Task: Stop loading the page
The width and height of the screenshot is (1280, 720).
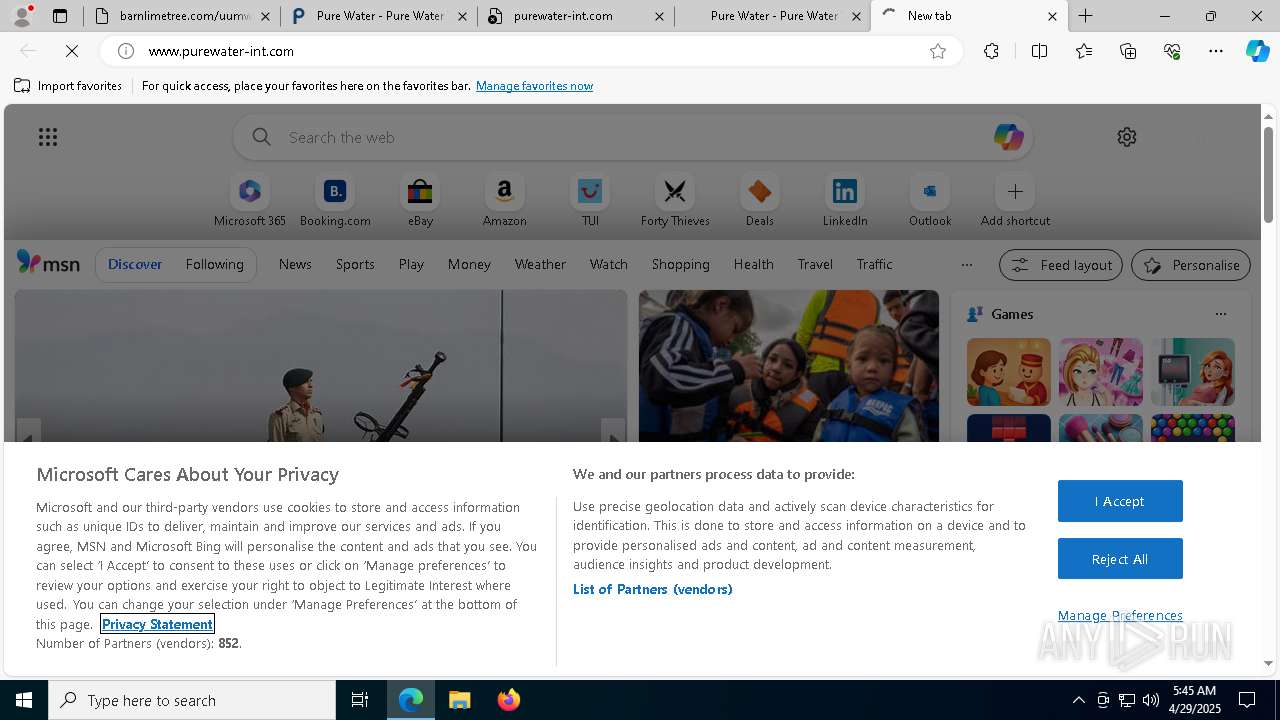Action: [x=72, y=51]
